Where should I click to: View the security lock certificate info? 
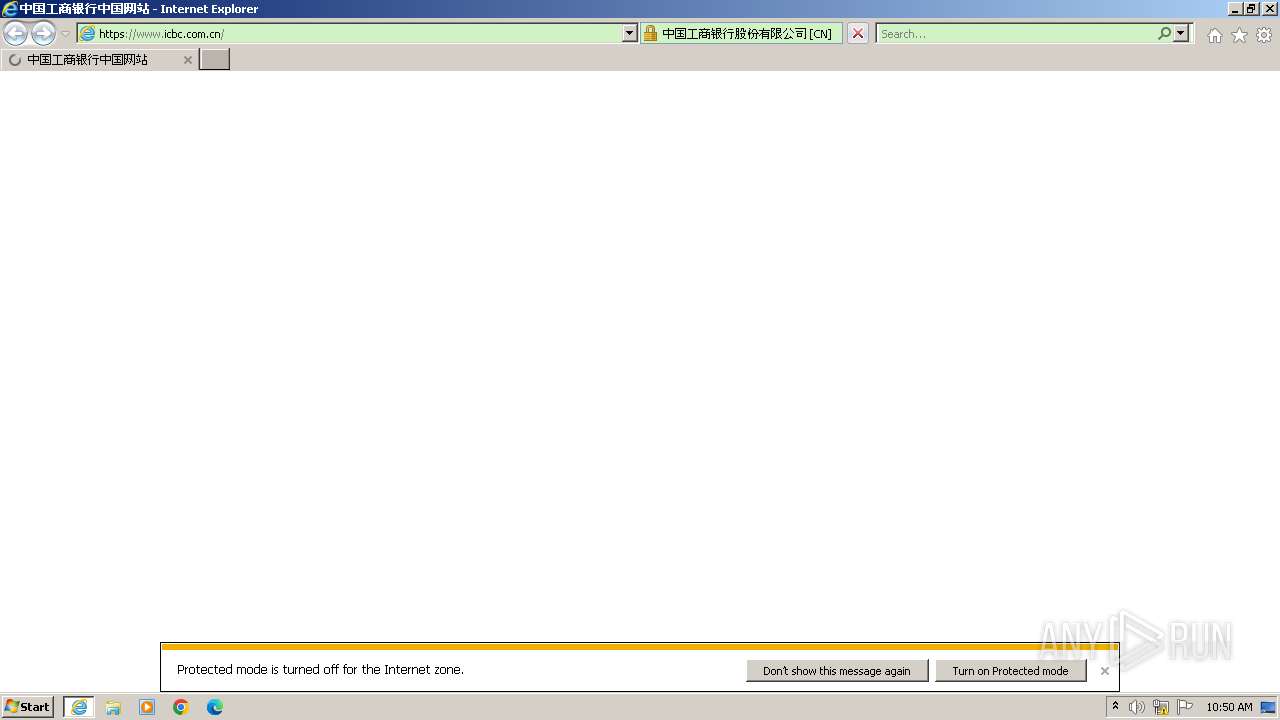point(650,33)
